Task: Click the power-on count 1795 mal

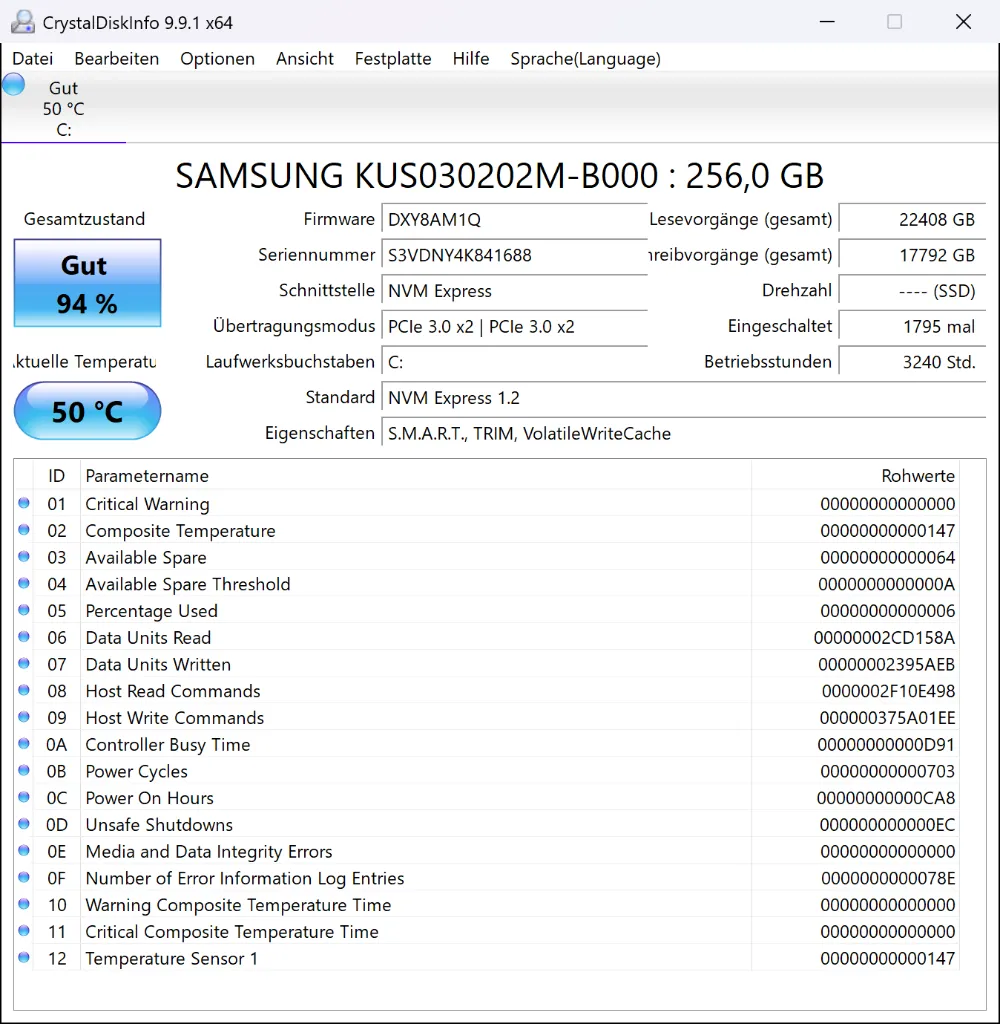Action: point(912,327)
